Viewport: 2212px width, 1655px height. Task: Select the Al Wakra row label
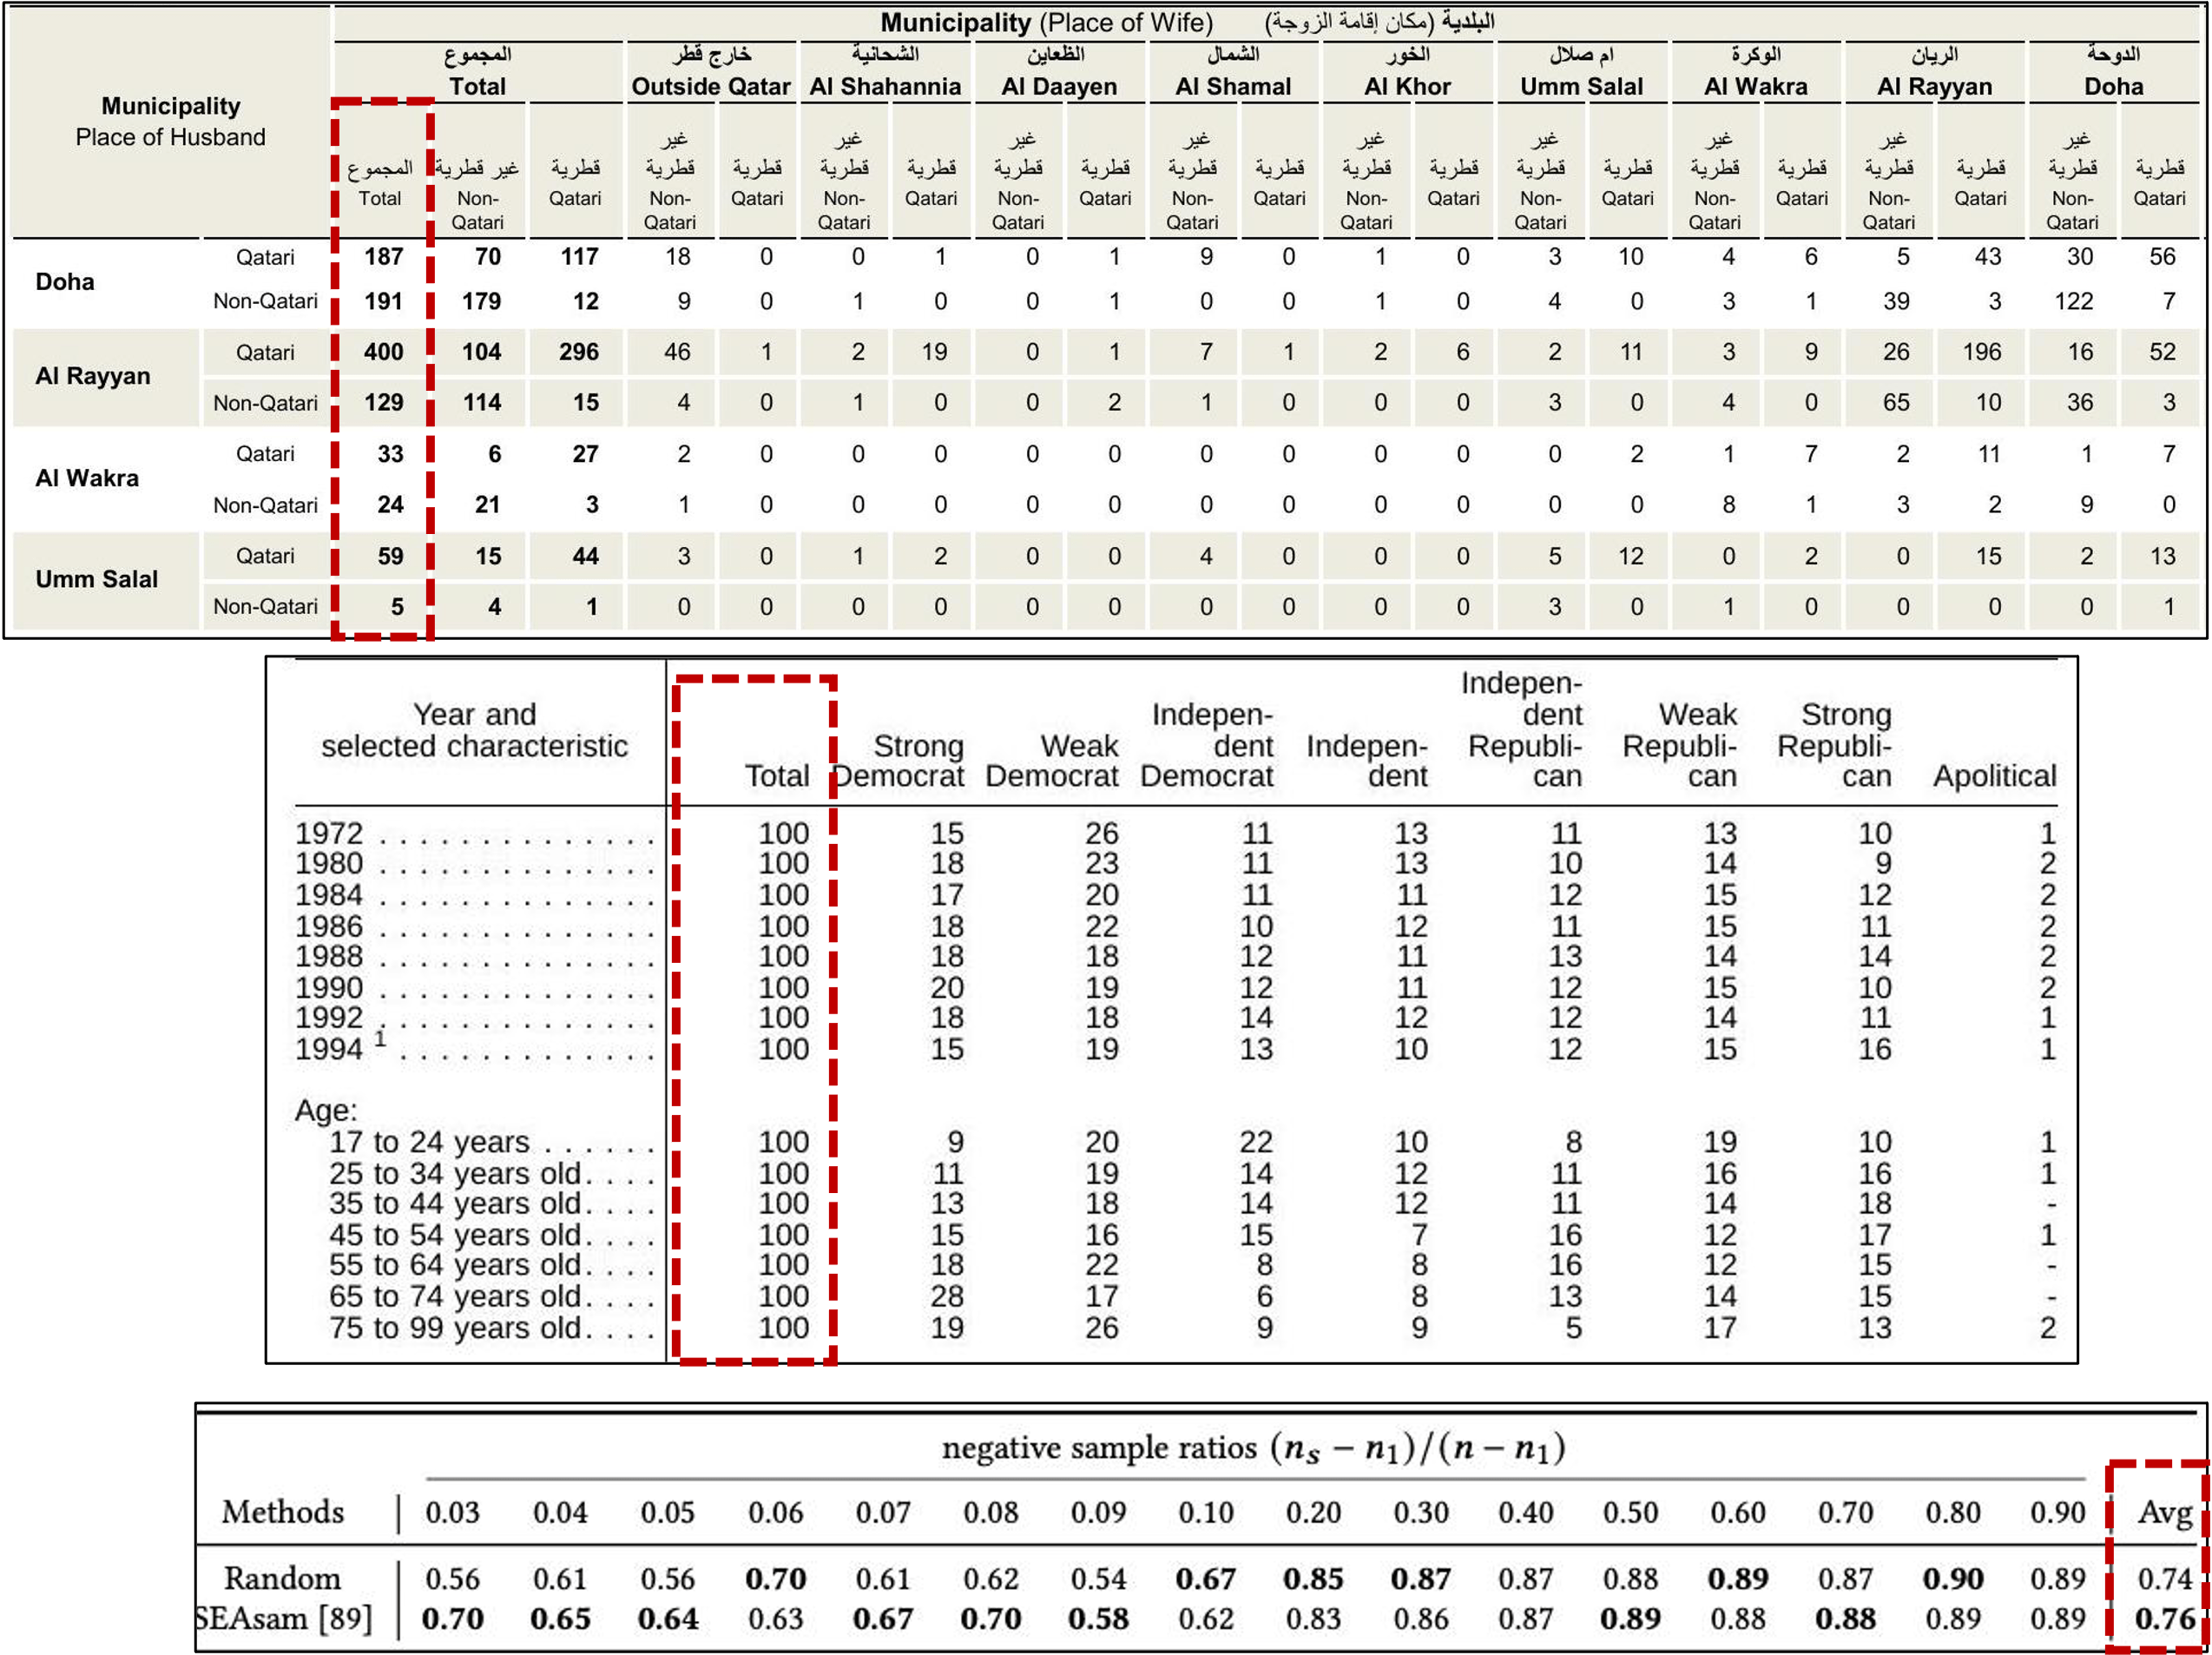87,478
